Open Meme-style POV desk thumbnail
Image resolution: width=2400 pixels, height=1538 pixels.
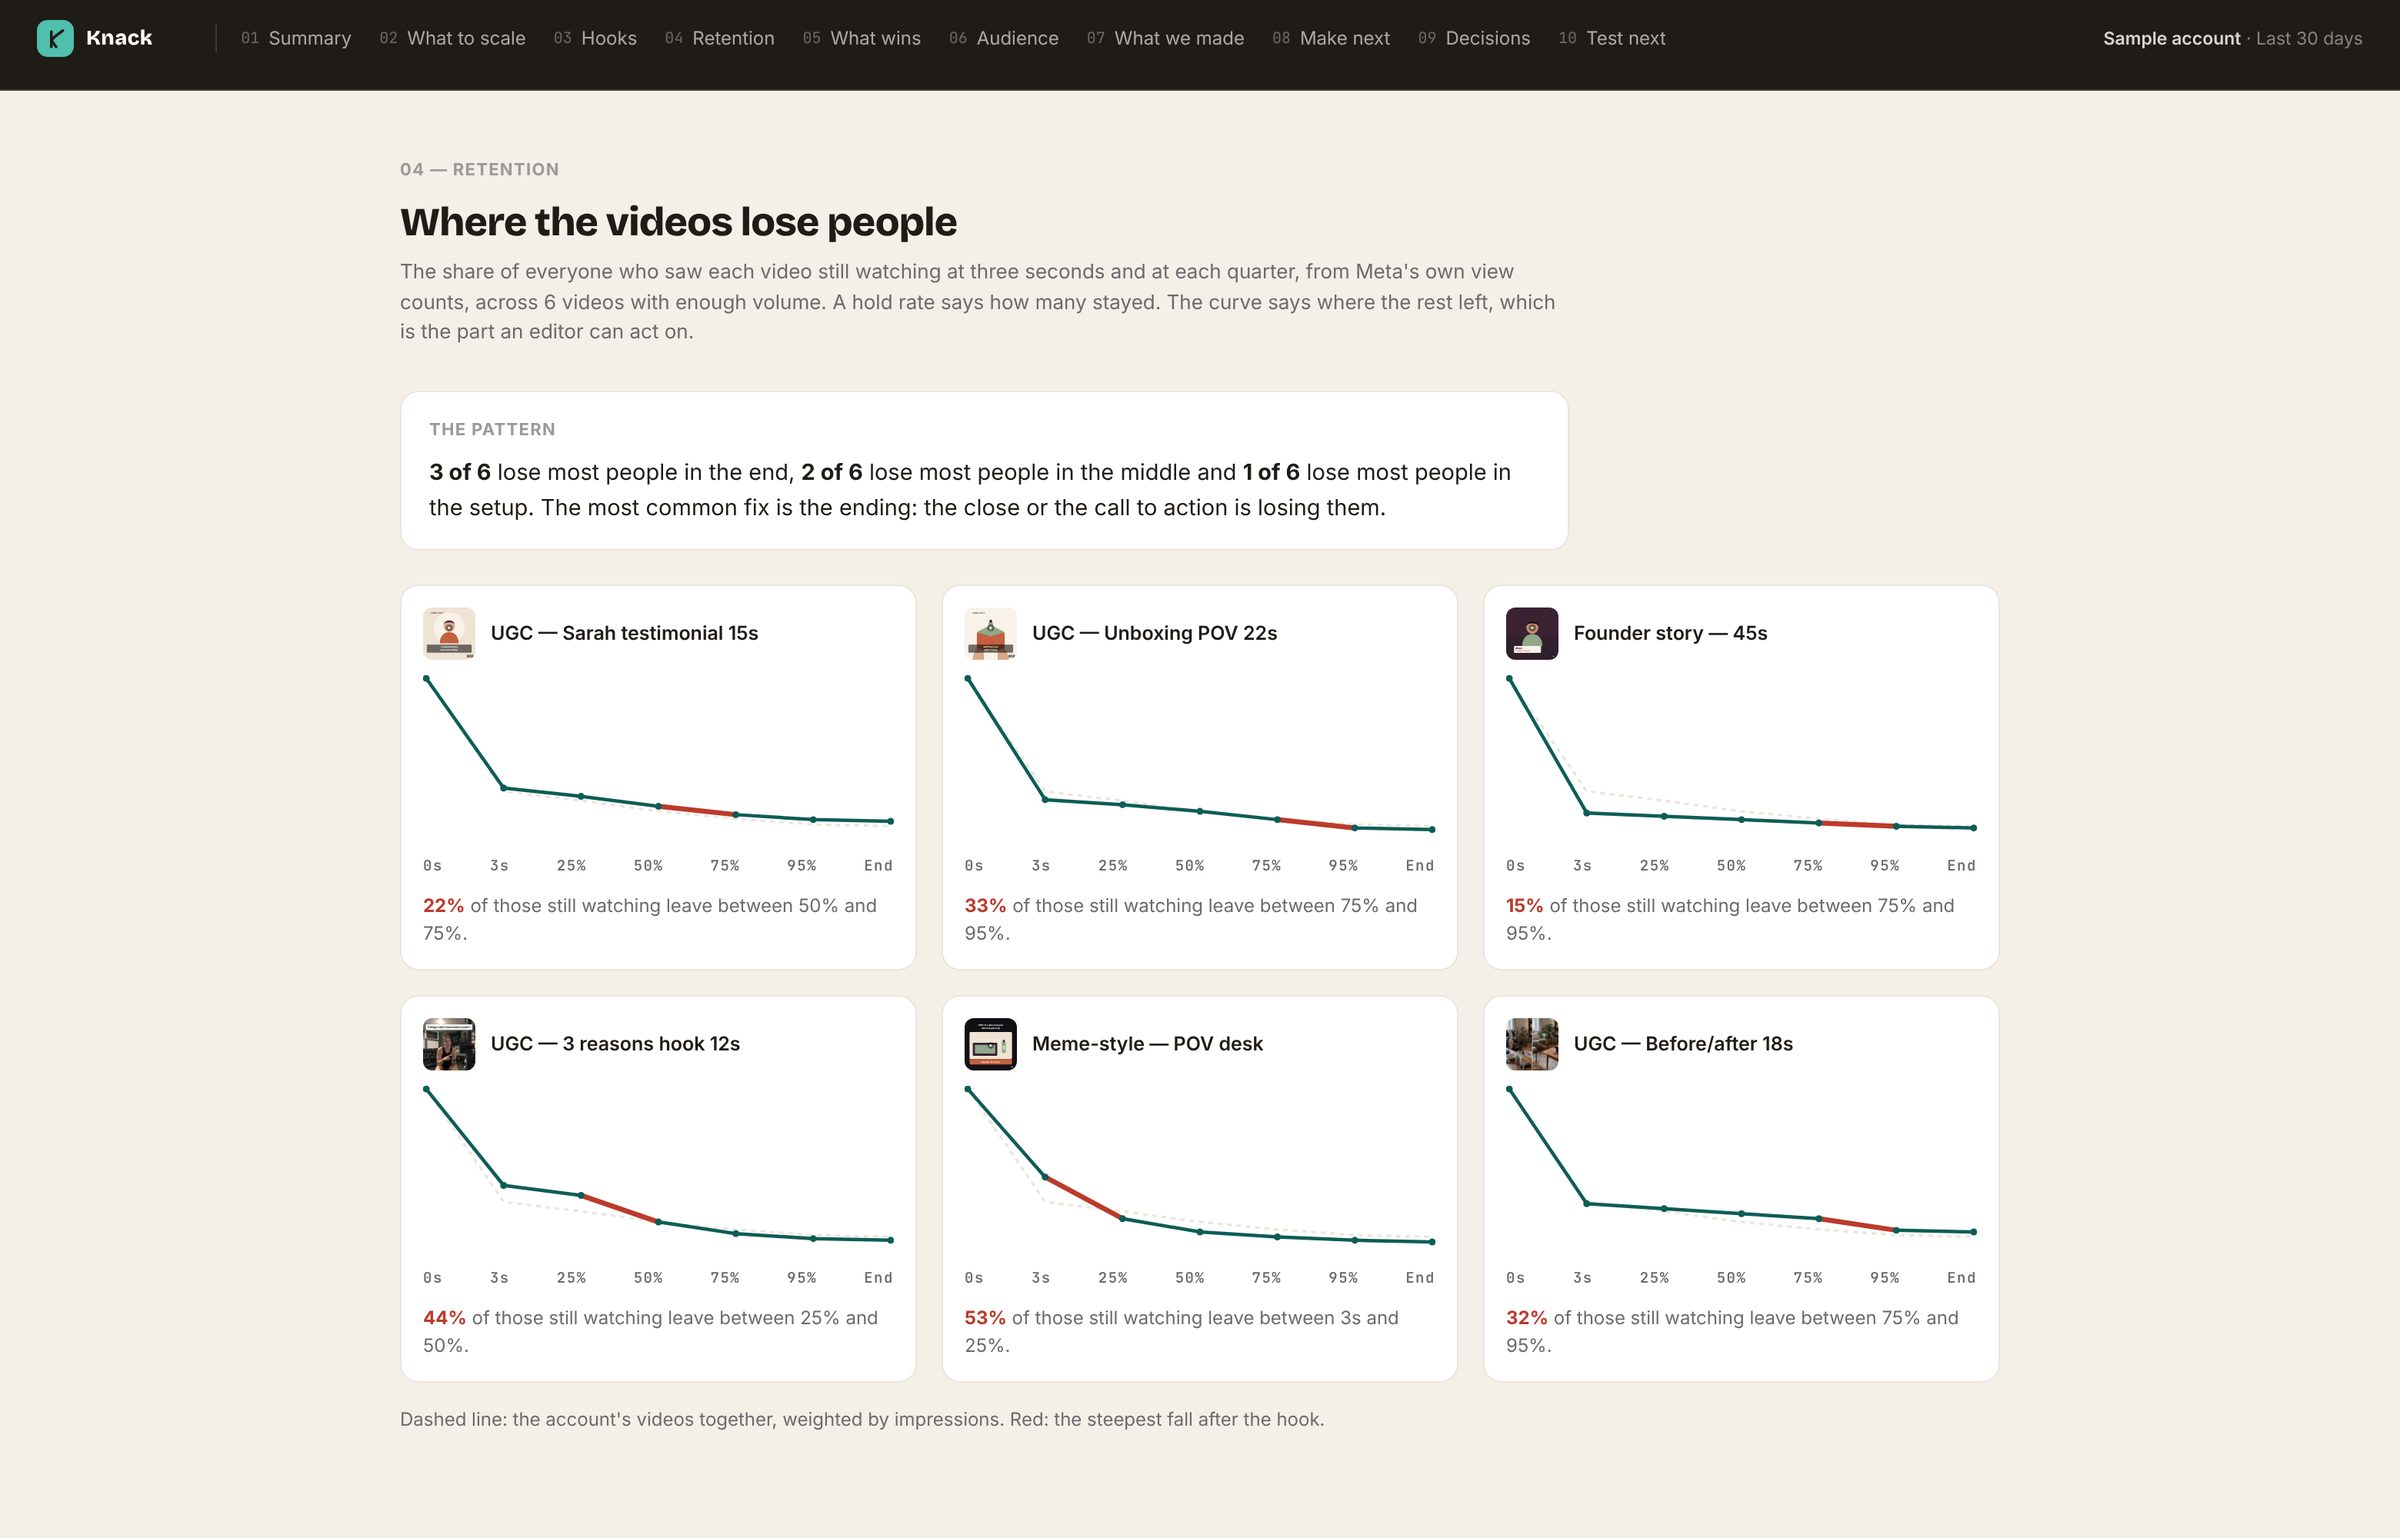[x=990, y=1044]
